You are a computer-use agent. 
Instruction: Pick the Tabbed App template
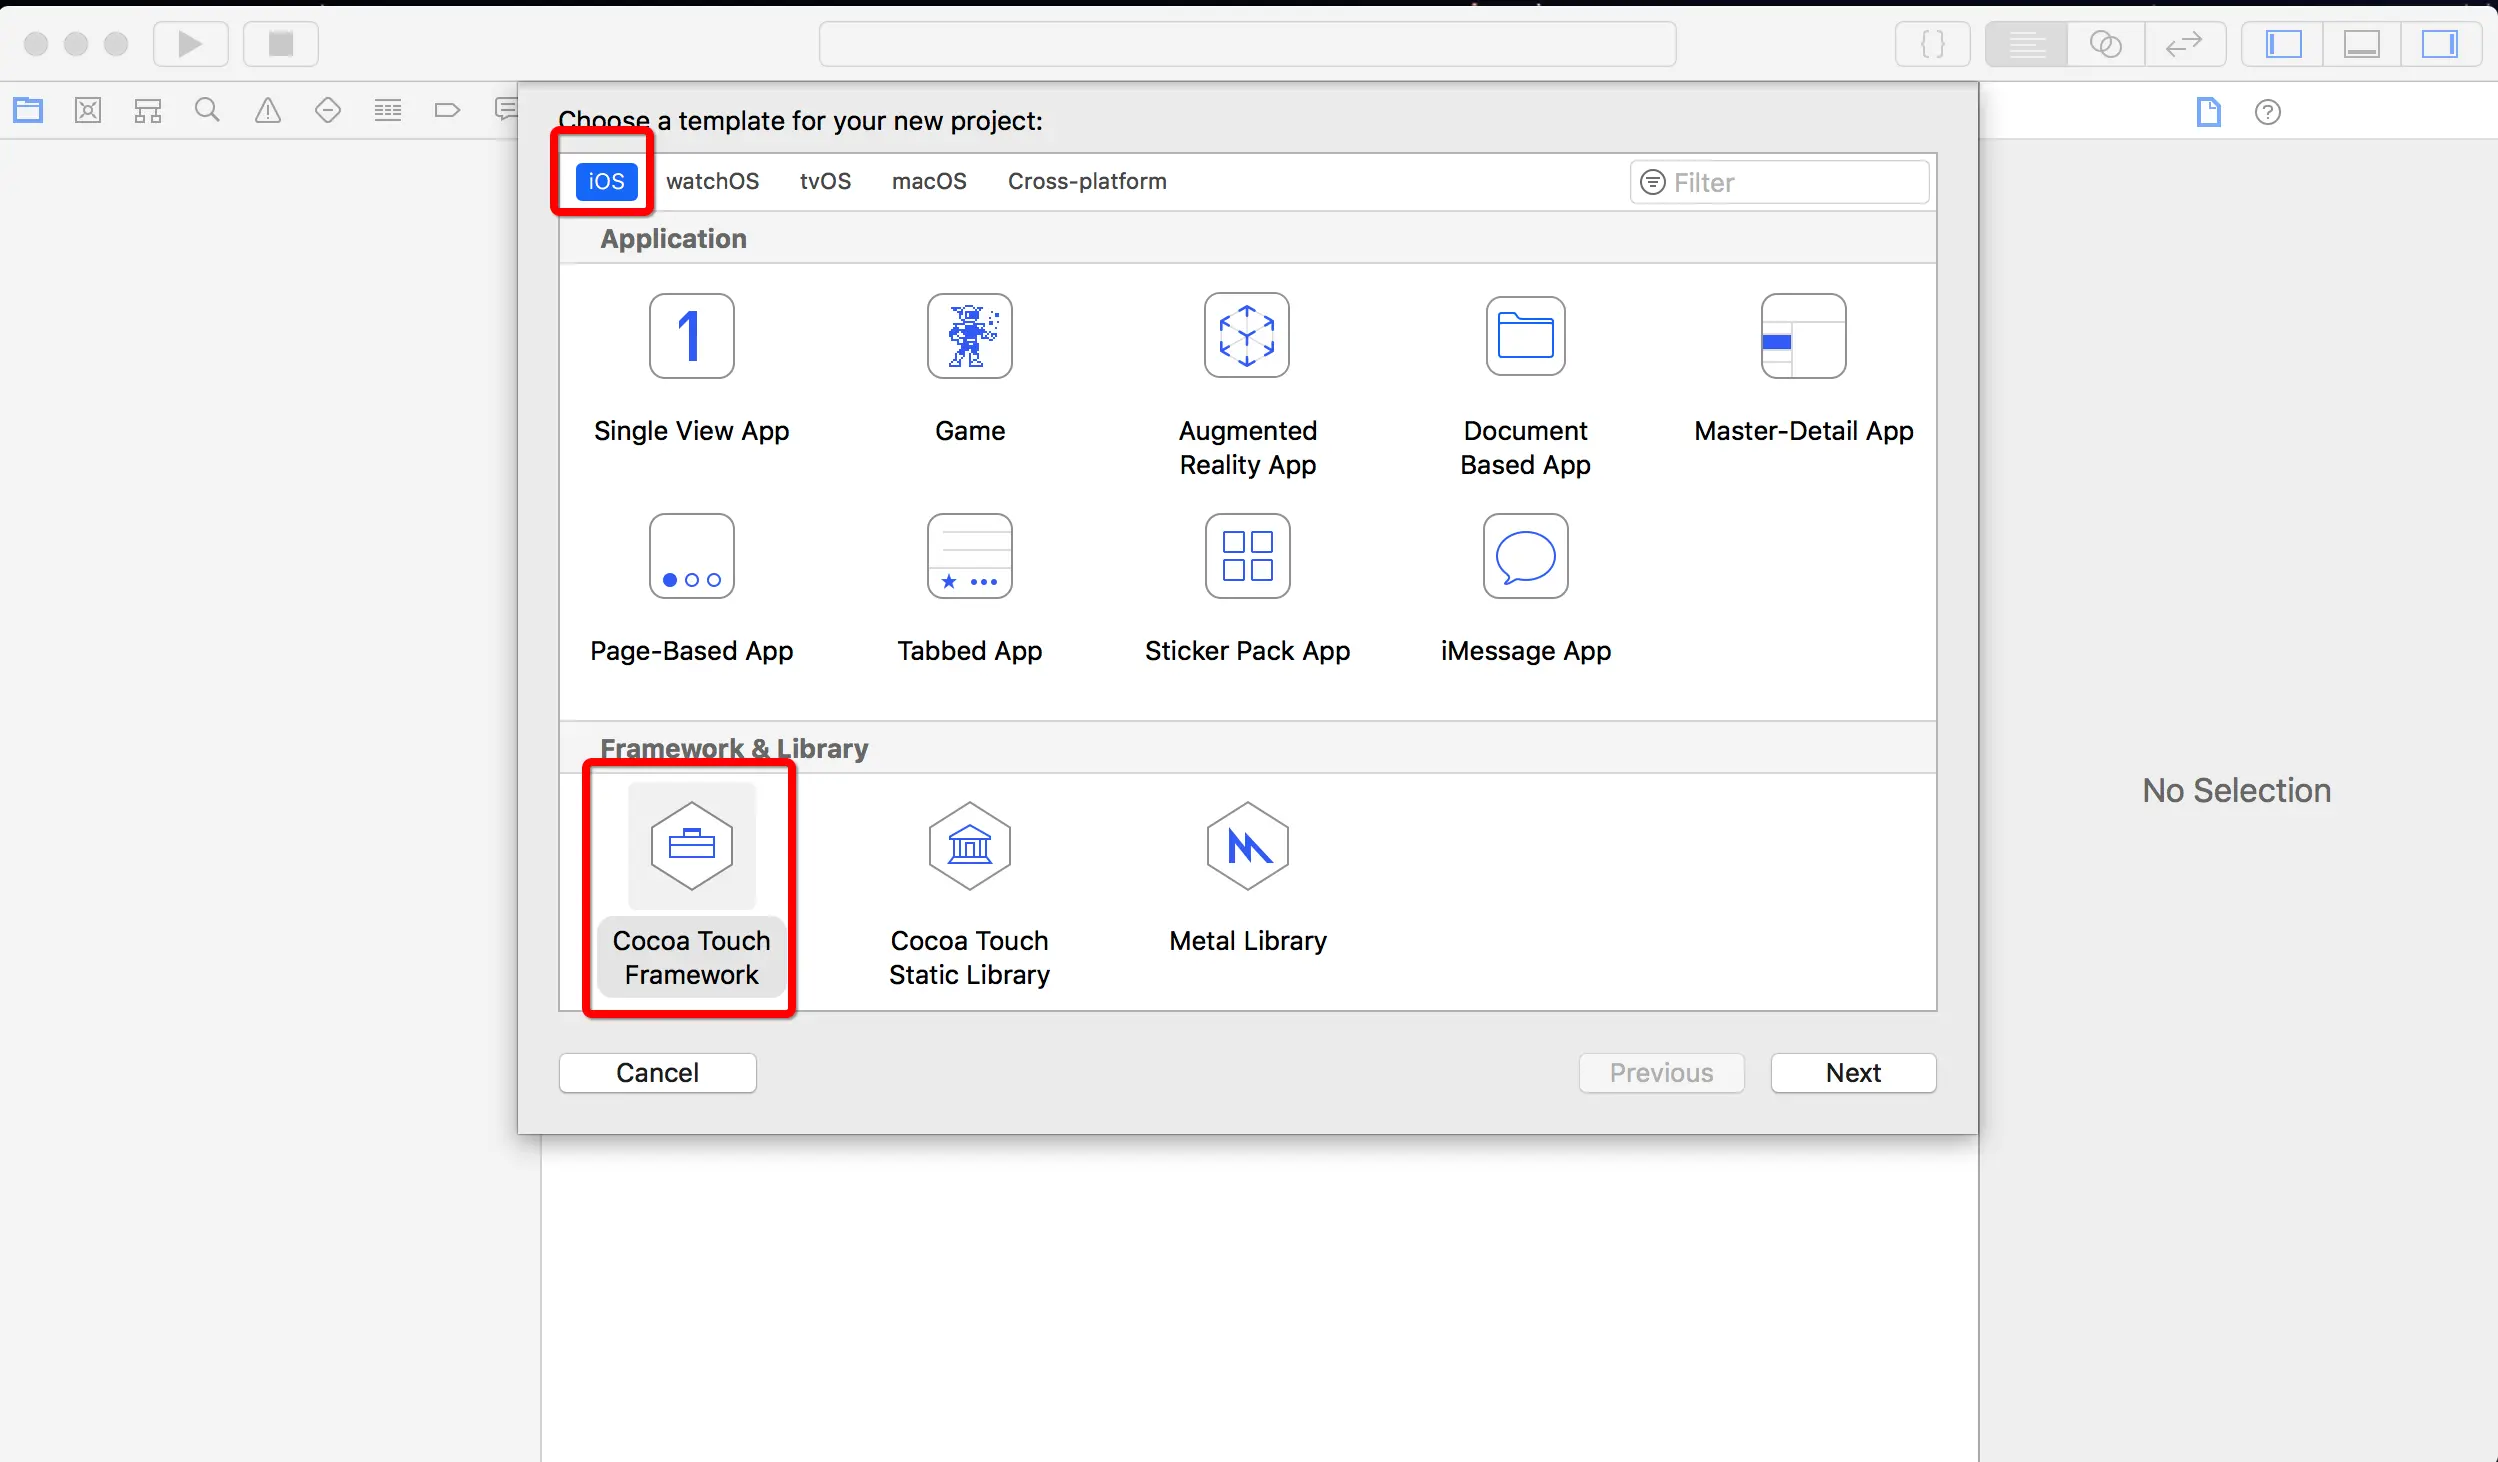[969, 557]
